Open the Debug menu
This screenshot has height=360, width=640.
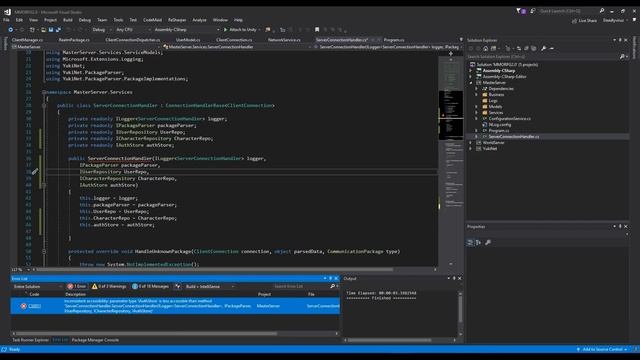84,20
